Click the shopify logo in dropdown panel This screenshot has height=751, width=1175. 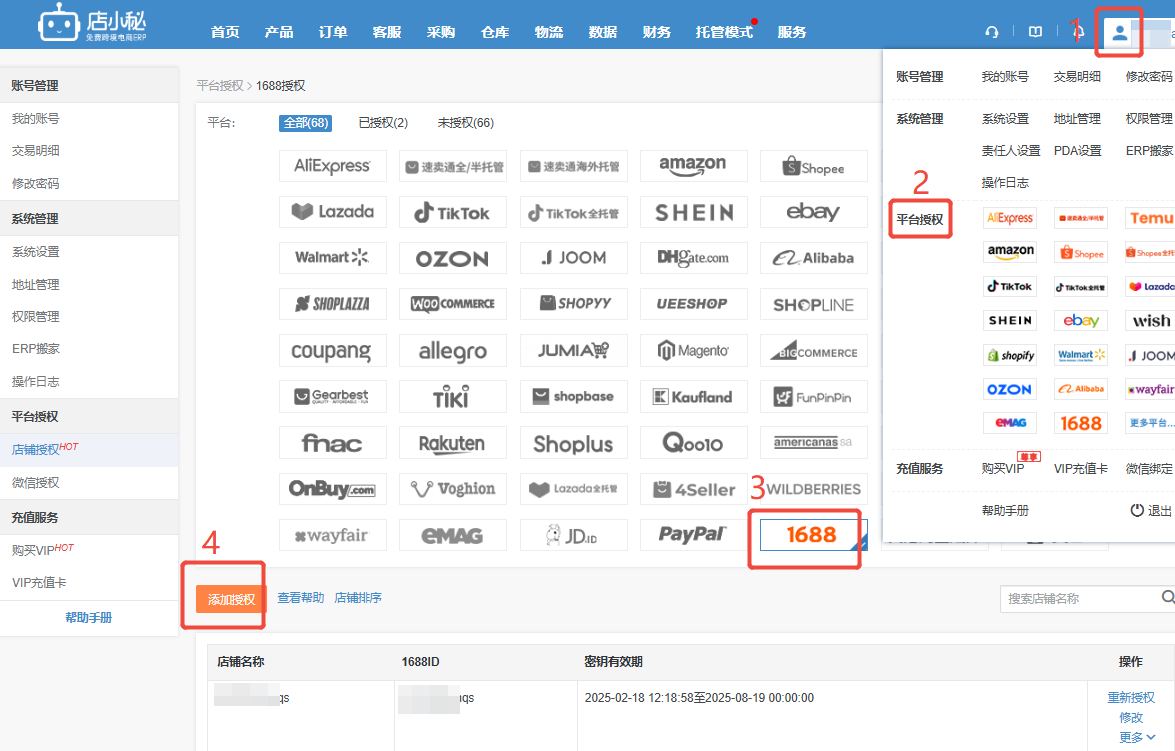tap(1010, 355)
